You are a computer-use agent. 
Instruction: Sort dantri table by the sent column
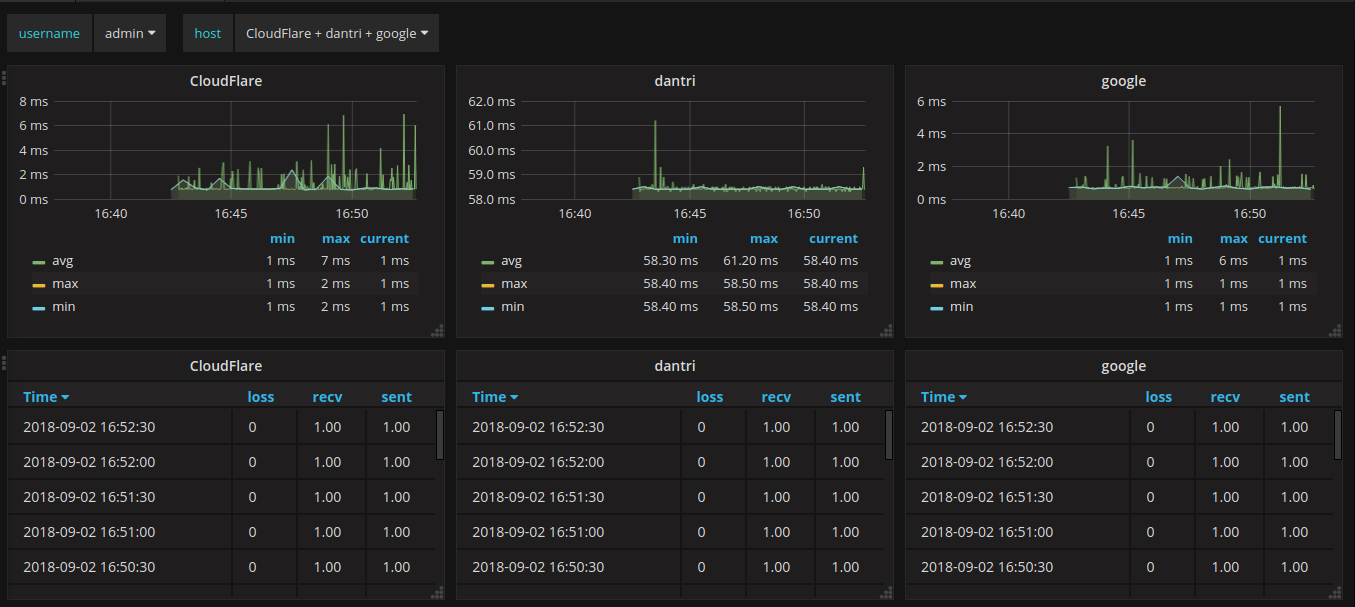click(845, 397)
